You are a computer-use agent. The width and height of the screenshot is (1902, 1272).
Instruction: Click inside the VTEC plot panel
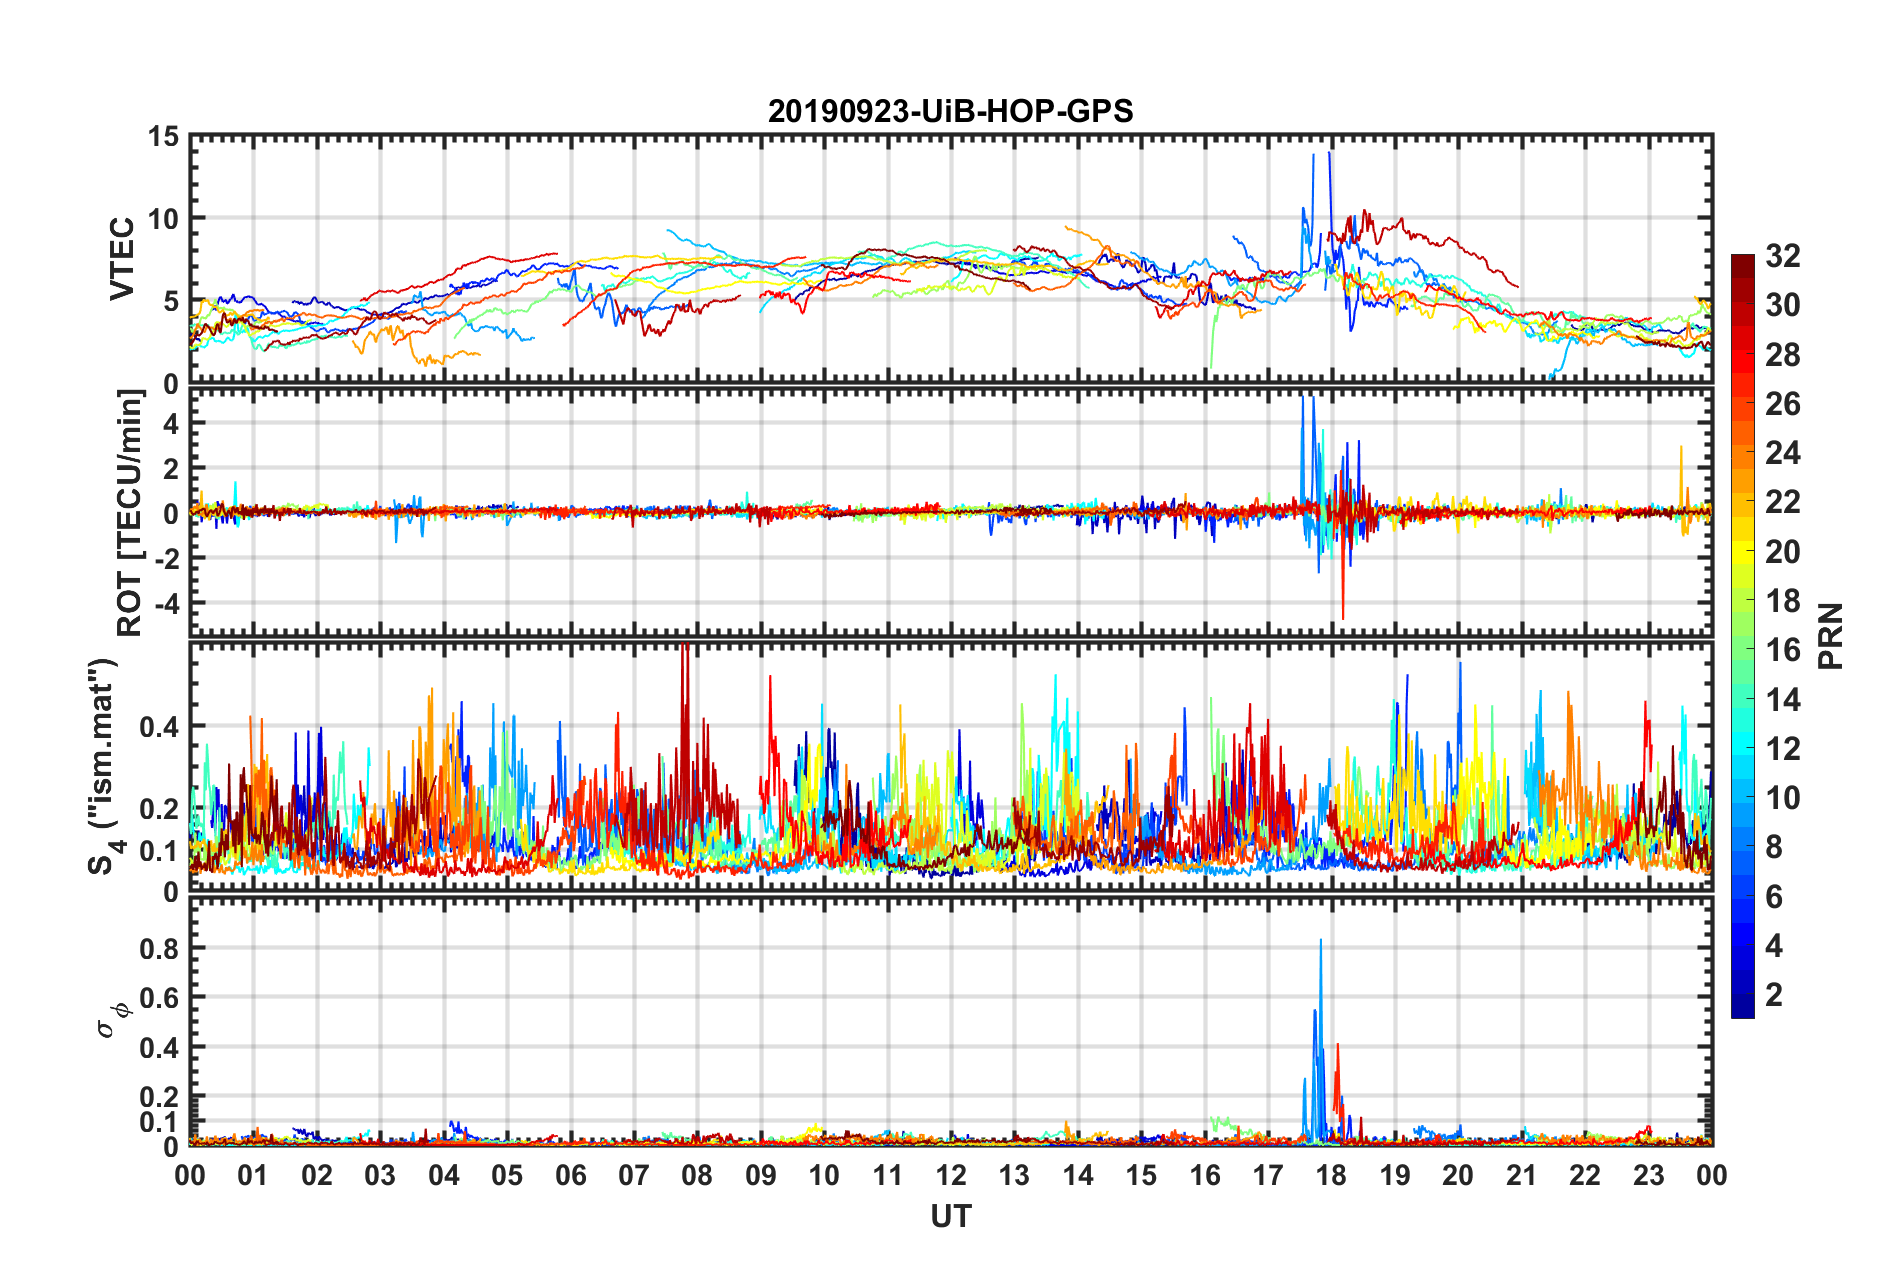click(x=950, y=259)
